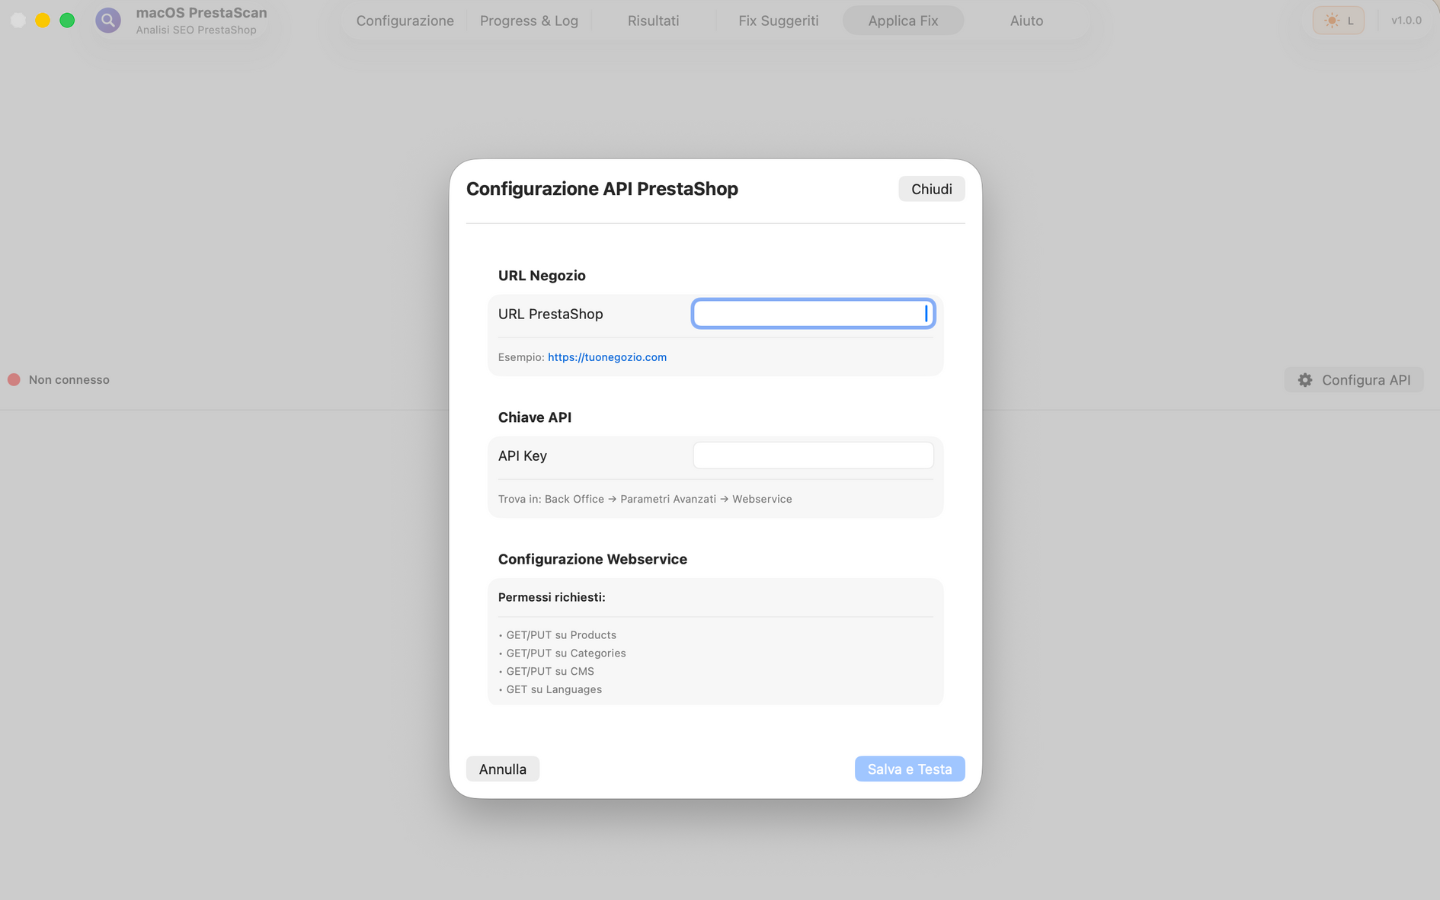Open the Configurazione tab

click(x=405, y=20)
